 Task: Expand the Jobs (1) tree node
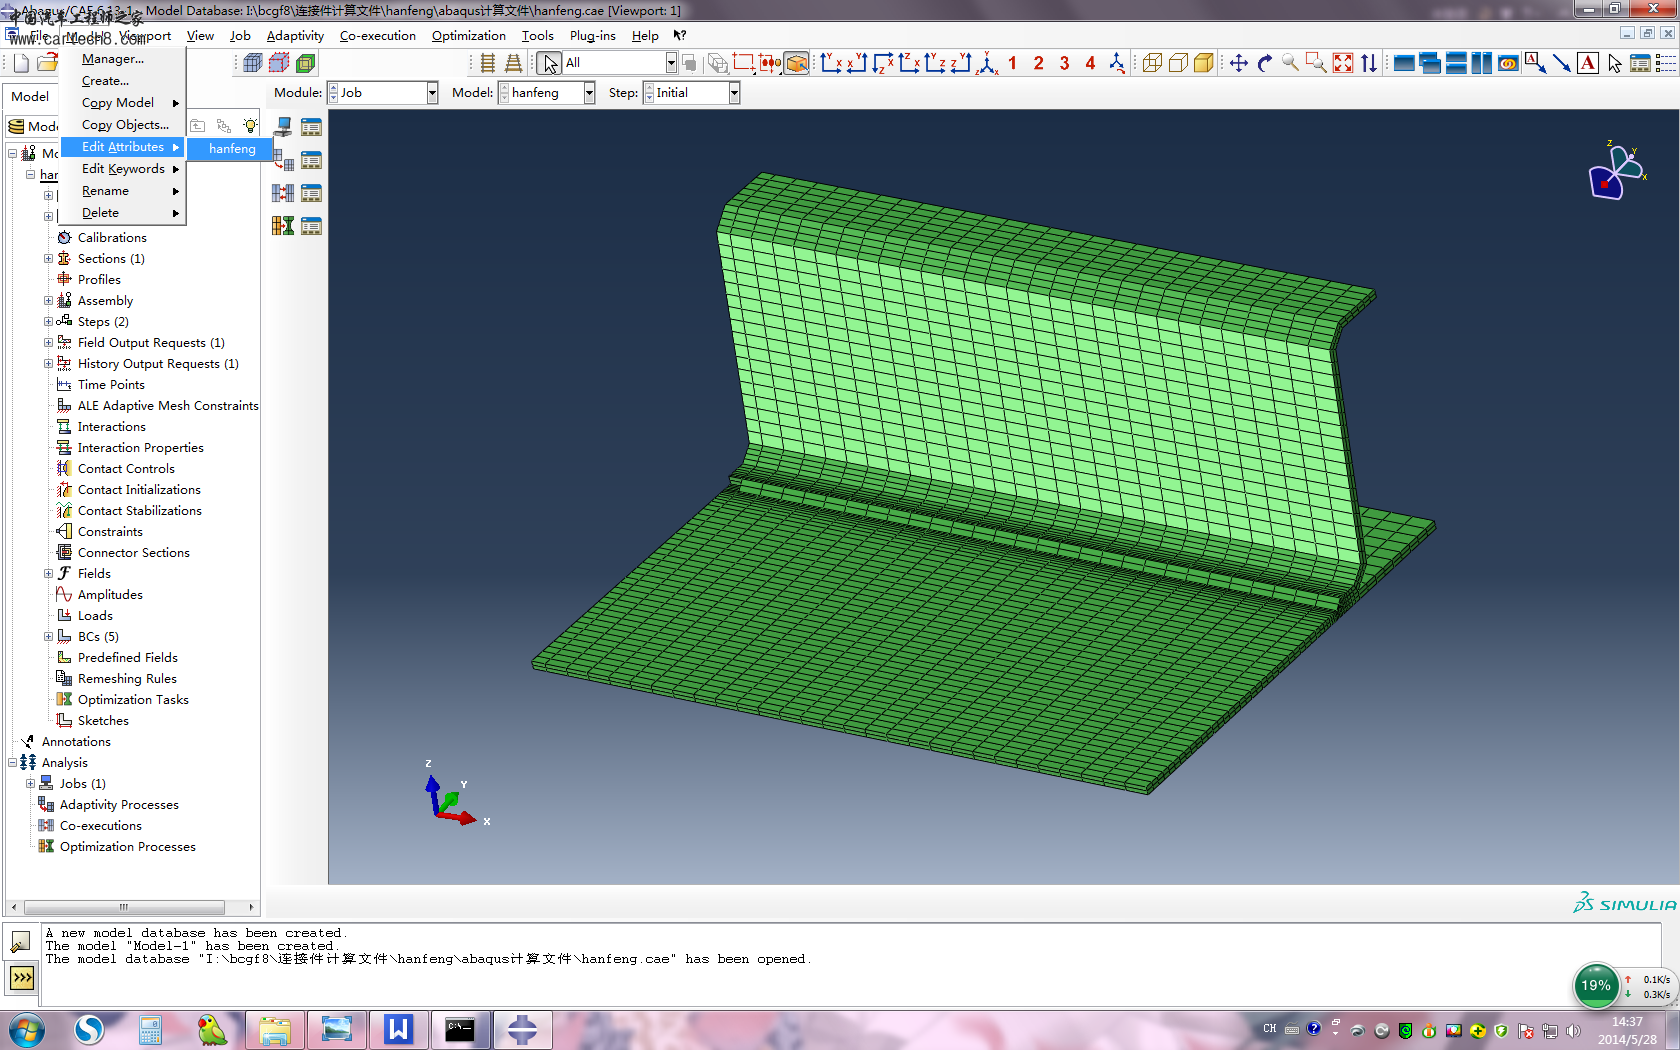[x=30, y=783]
